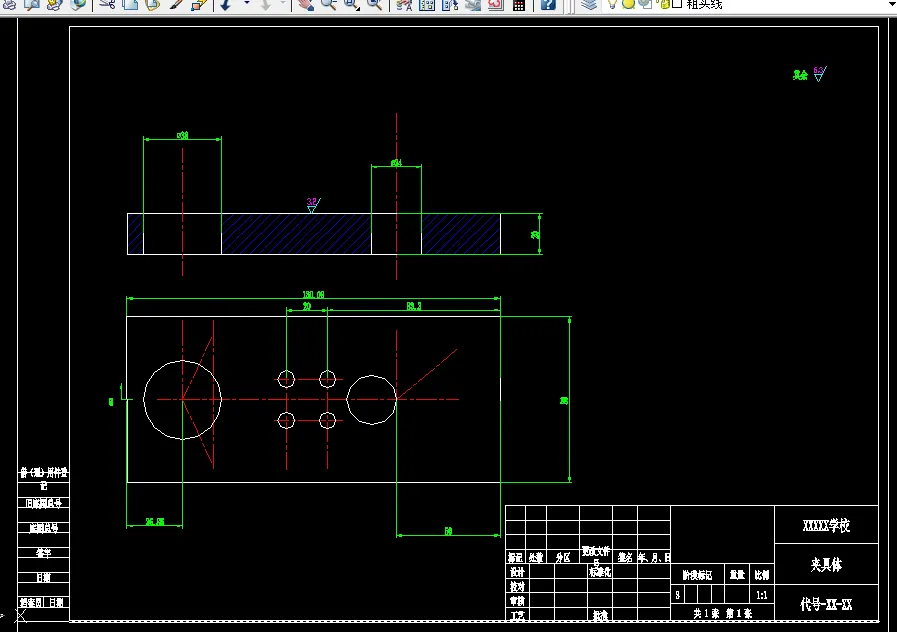Viewport: 897px width, 632px height.
Task: Select the Match Properties paintbrush tool
Action: pos(176,5)
